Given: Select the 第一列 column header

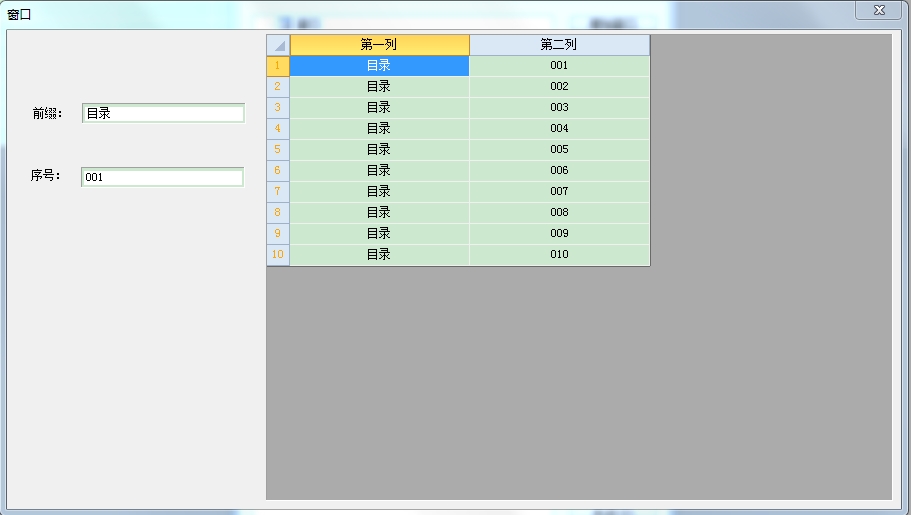Looking at the screenshot, I should pyautogui.click(x=379, y=45).
